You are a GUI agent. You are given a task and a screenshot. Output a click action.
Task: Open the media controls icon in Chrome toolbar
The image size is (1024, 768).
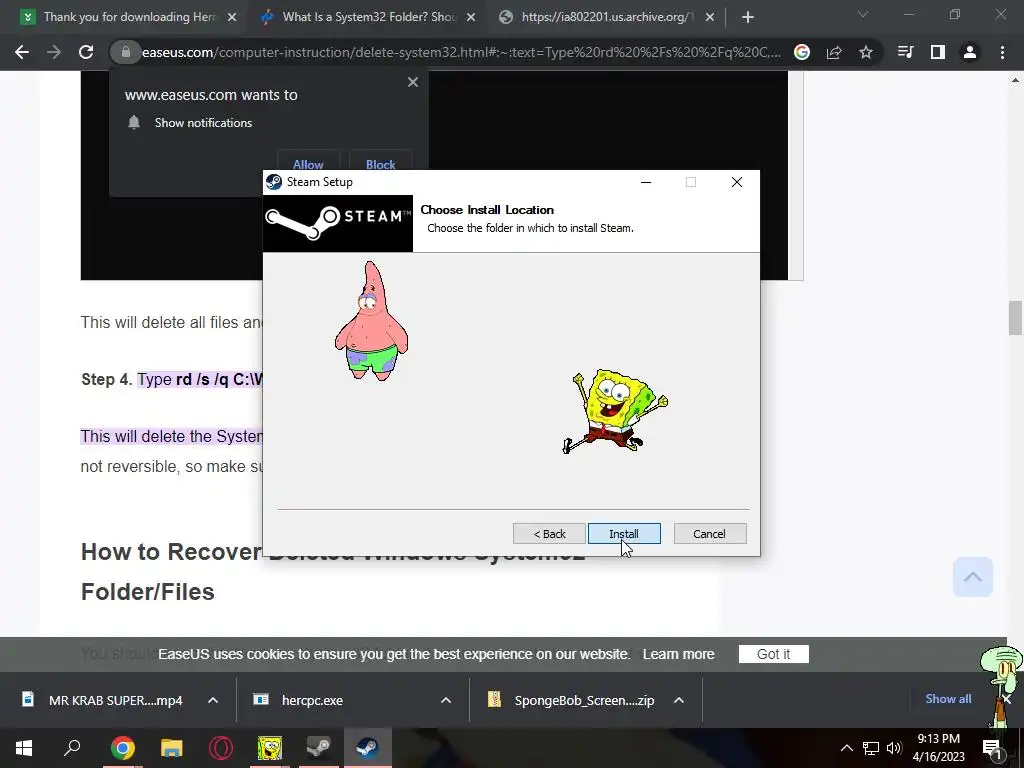click(x=906, y=52)
